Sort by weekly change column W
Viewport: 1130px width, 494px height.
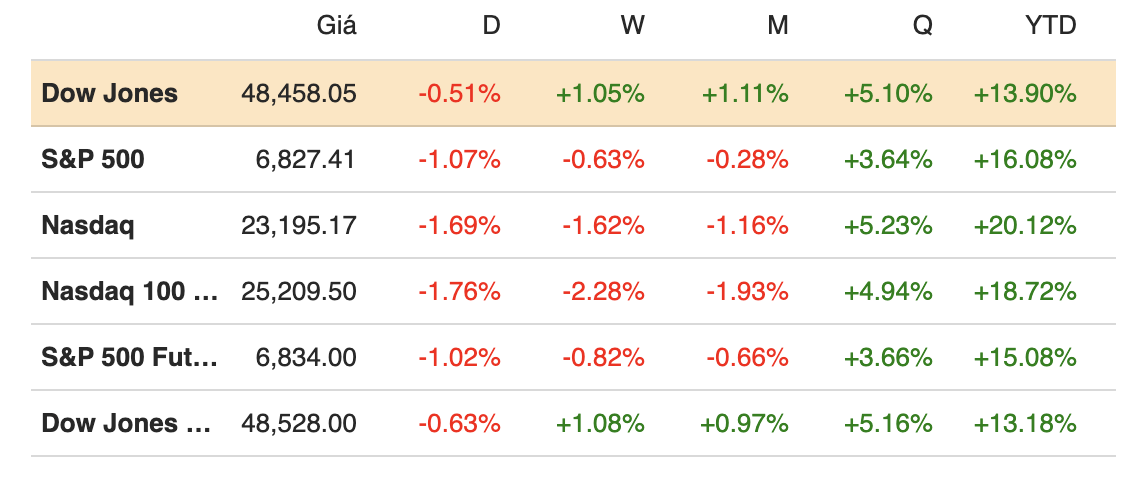(x=632, y=26)
